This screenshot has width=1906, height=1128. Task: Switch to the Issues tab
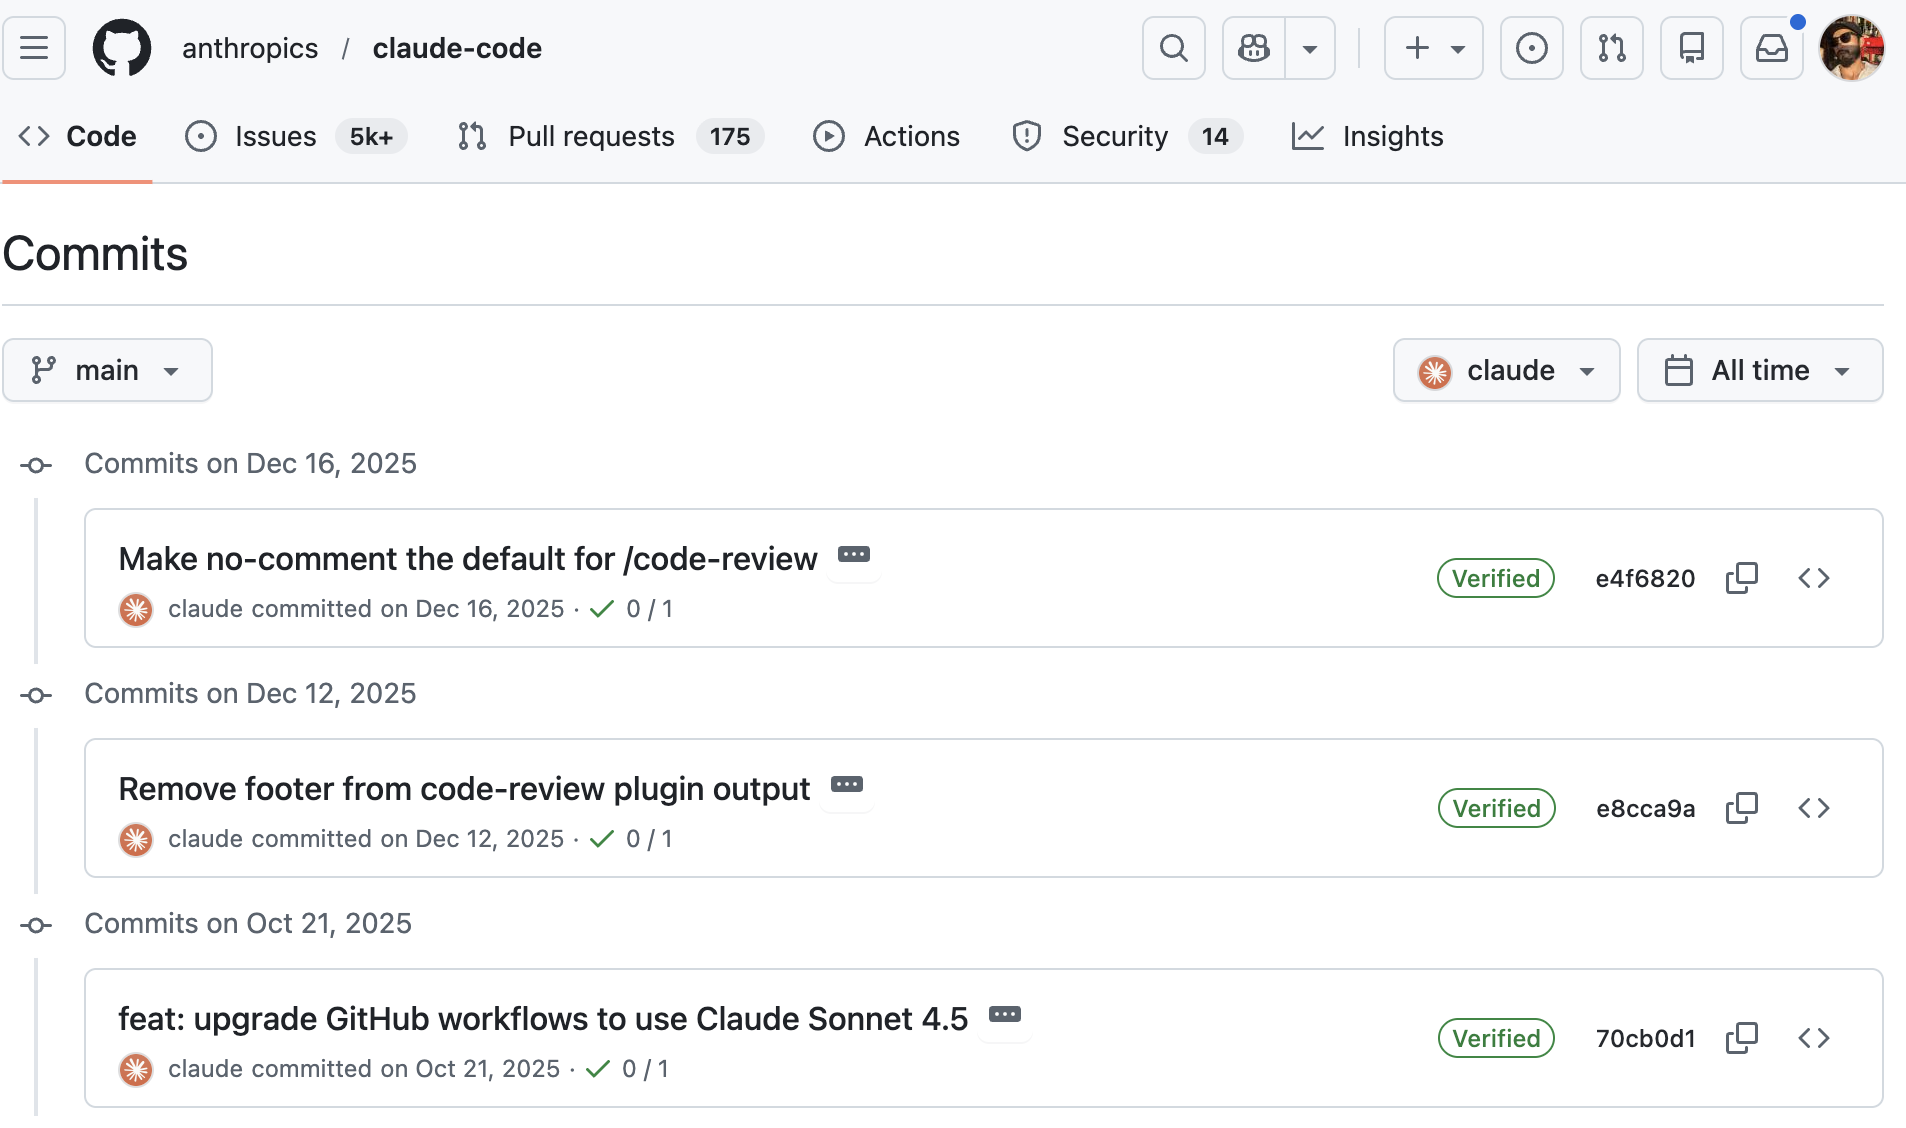(x=275, y=136)
